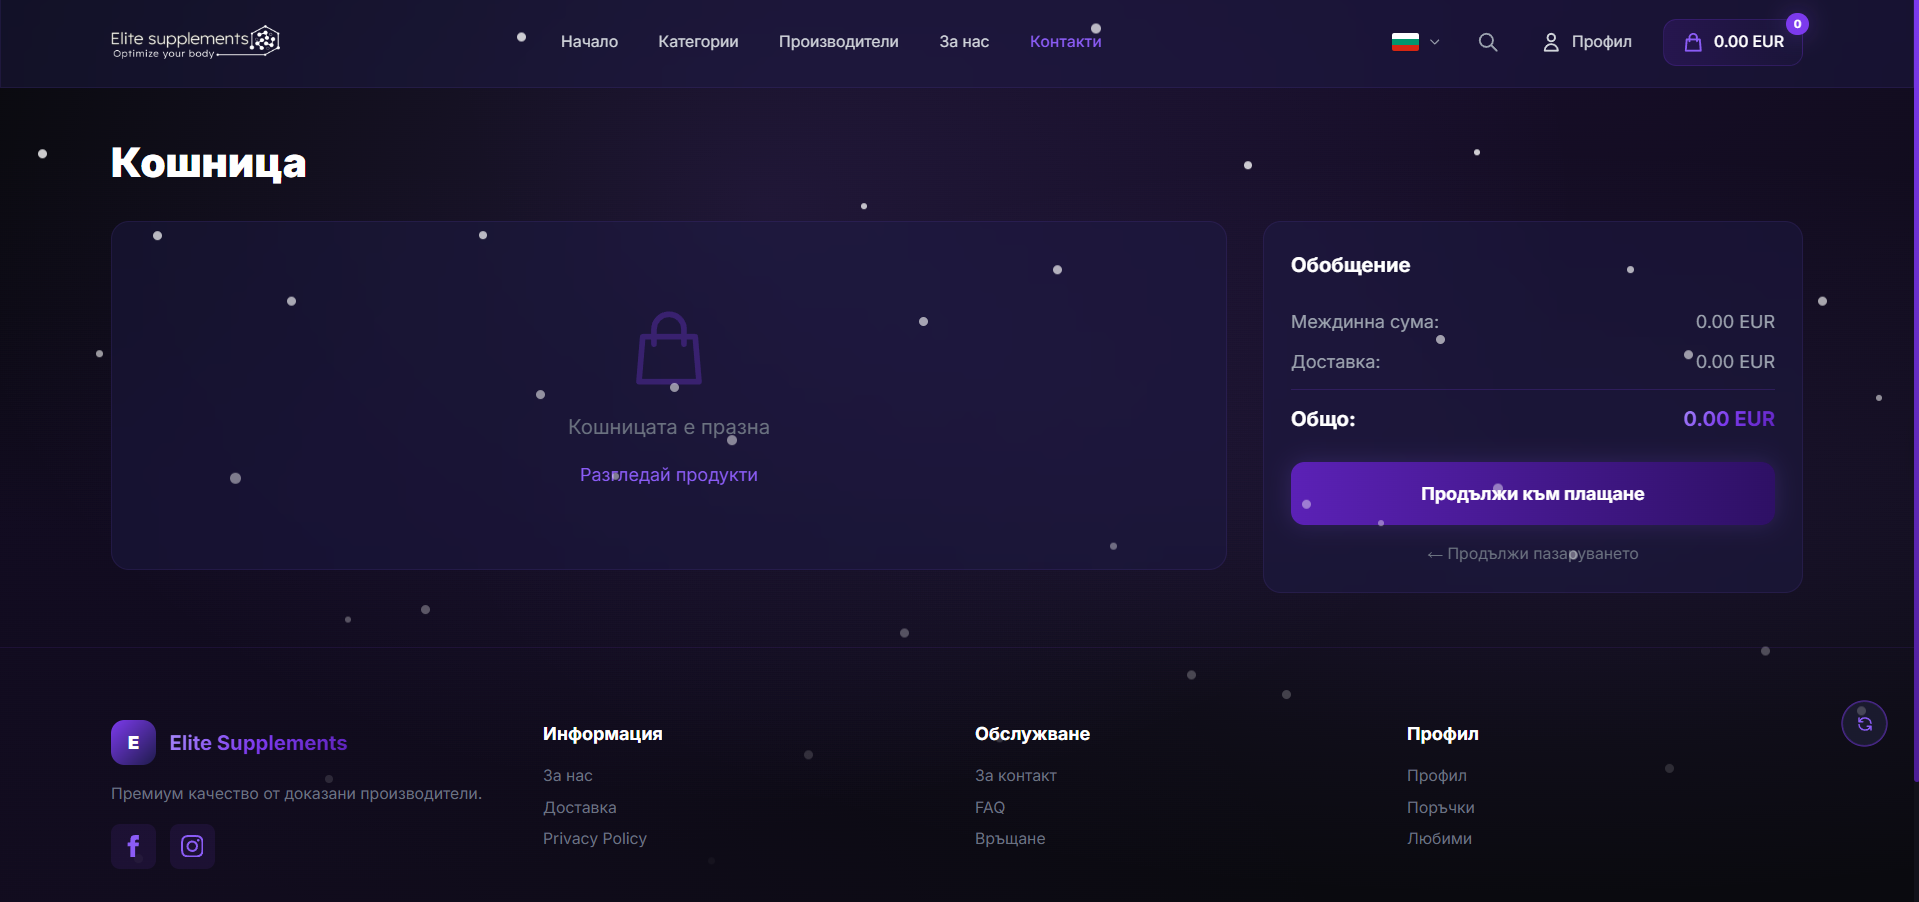Select the Контакти navigation item
This screenshot has width=1919, height=902.
[x=1065, y=42]
